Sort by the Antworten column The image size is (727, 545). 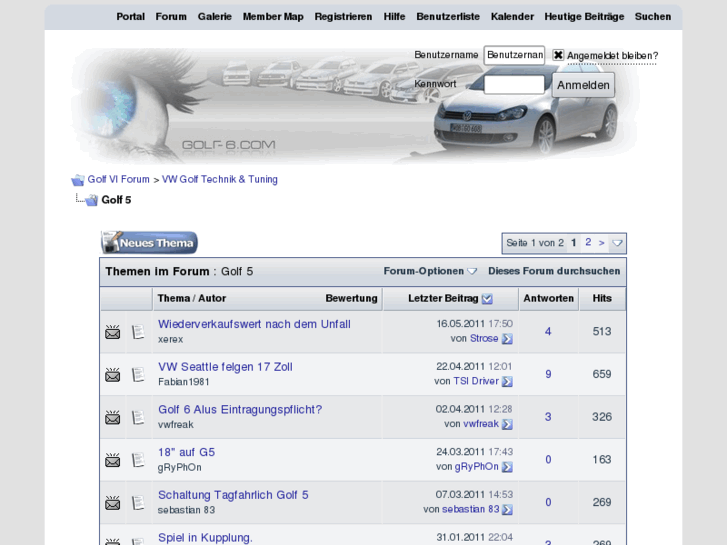[x=548, y=298]
